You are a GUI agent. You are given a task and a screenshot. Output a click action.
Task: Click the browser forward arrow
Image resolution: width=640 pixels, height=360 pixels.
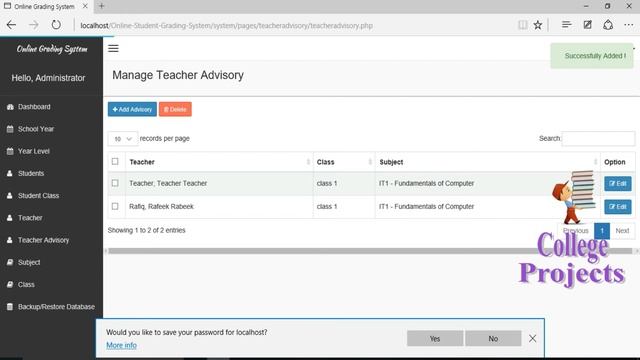33,25
